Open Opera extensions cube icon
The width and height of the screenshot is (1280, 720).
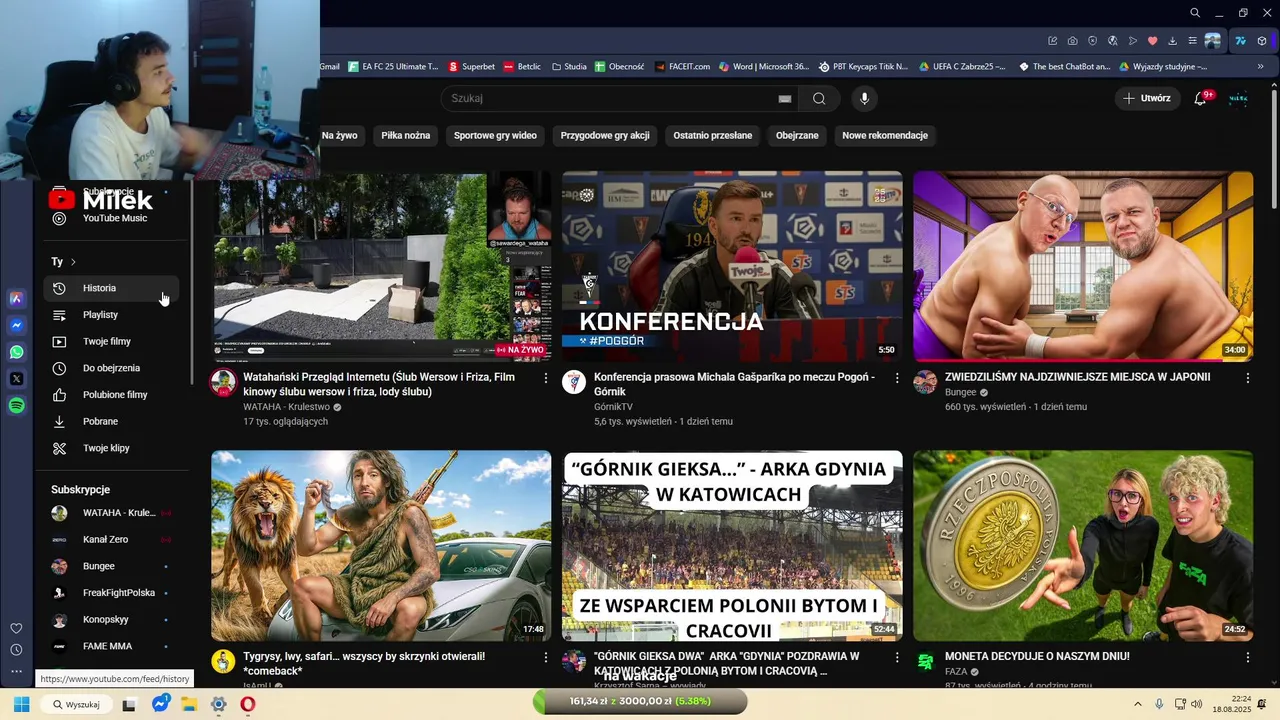coord(1262,41)
